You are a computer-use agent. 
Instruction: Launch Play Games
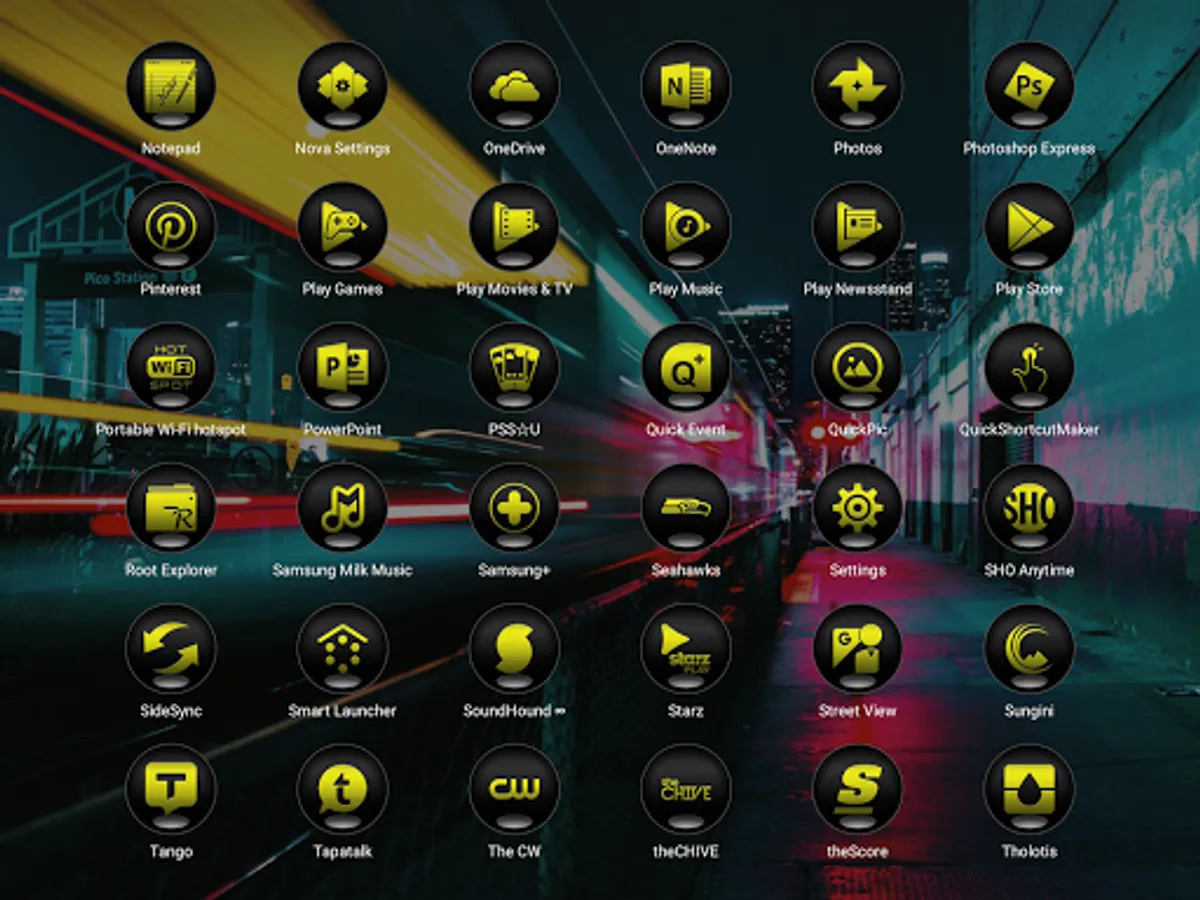tap(343, 227)
